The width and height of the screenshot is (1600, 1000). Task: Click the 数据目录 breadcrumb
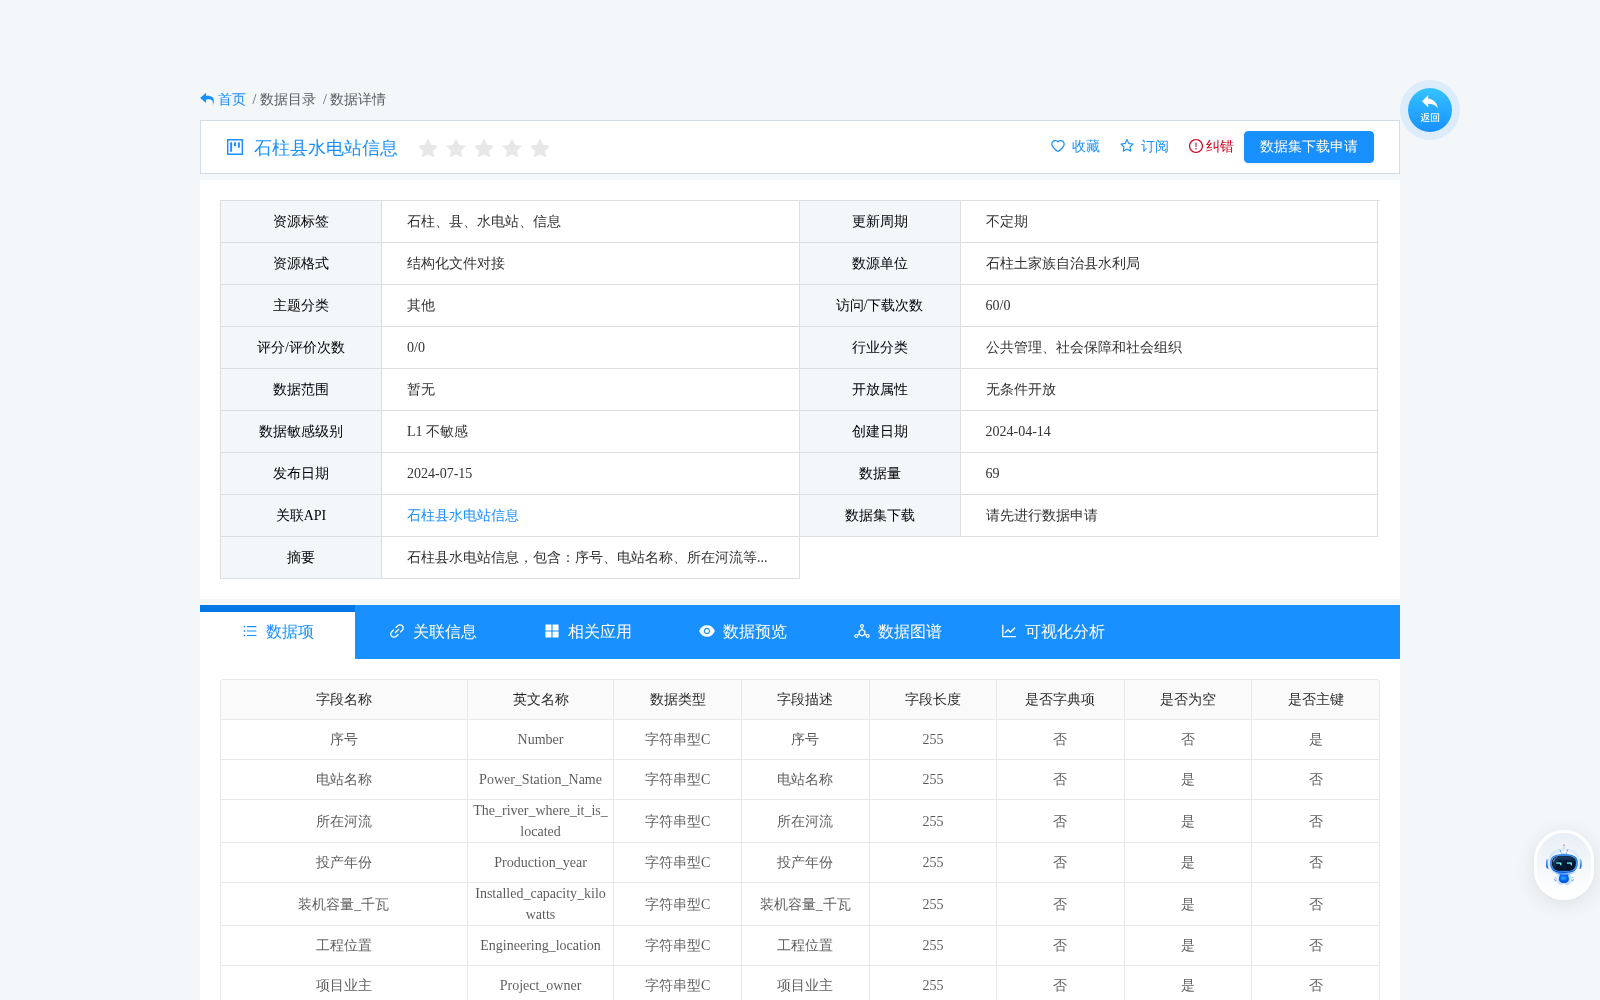[288, 99]
